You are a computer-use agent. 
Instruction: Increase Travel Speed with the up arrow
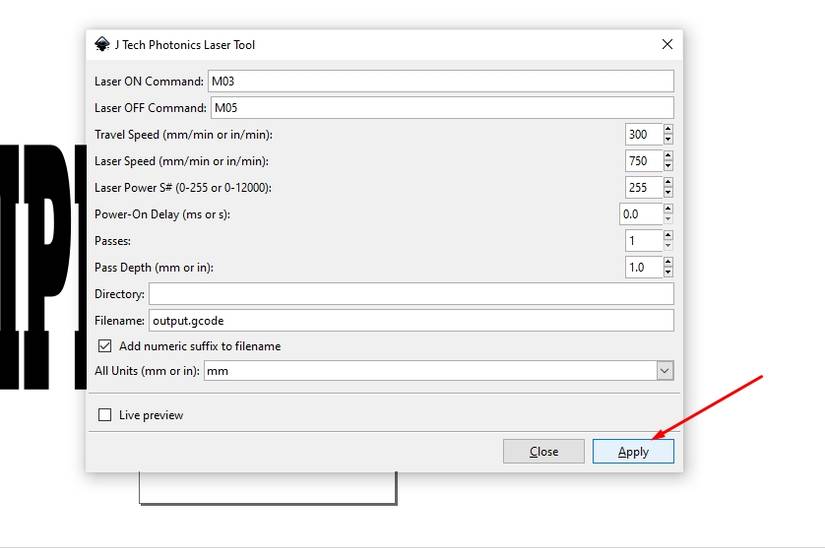[x=668, y=129]
